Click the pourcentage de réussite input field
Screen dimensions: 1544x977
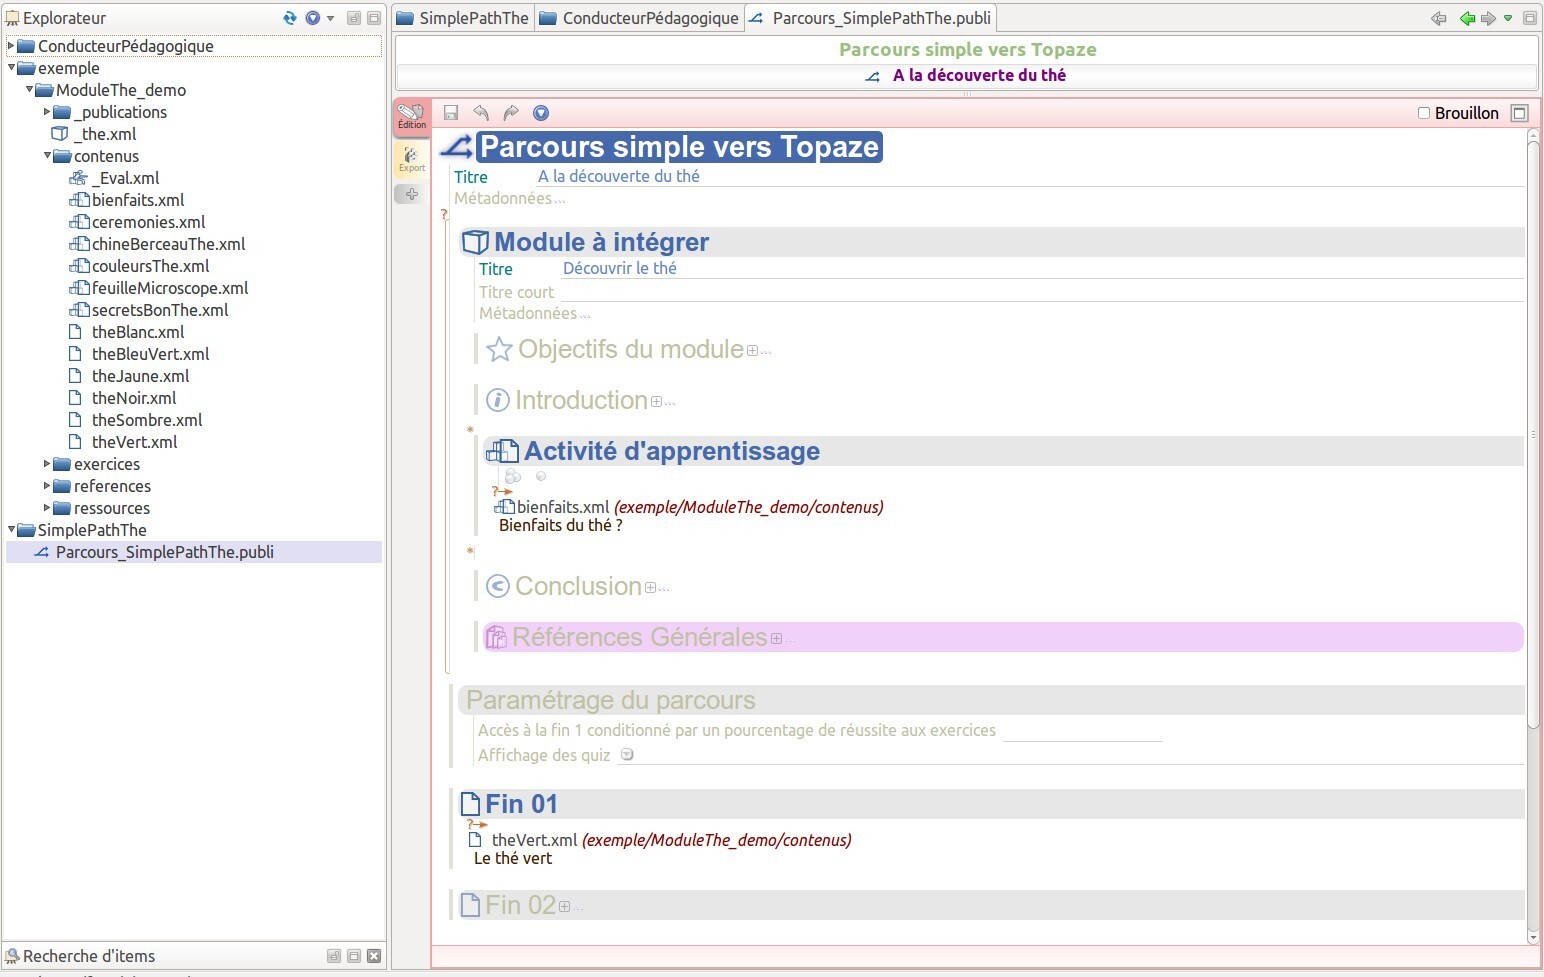coord(1082,731)
